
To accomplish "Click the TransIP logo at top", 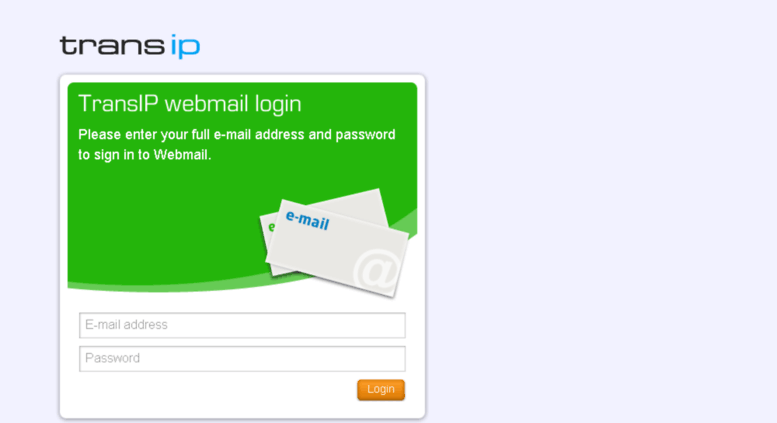I will 130,46.
